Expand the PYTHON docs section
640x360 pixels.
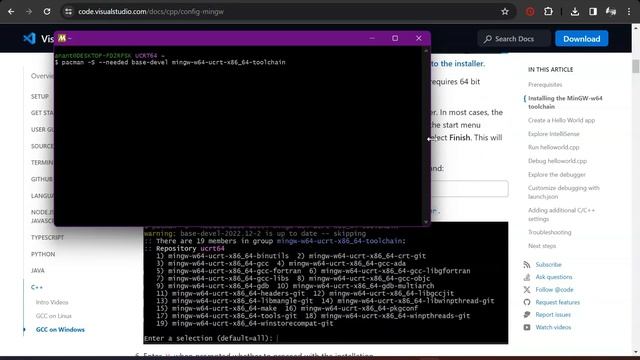[43, 254]
